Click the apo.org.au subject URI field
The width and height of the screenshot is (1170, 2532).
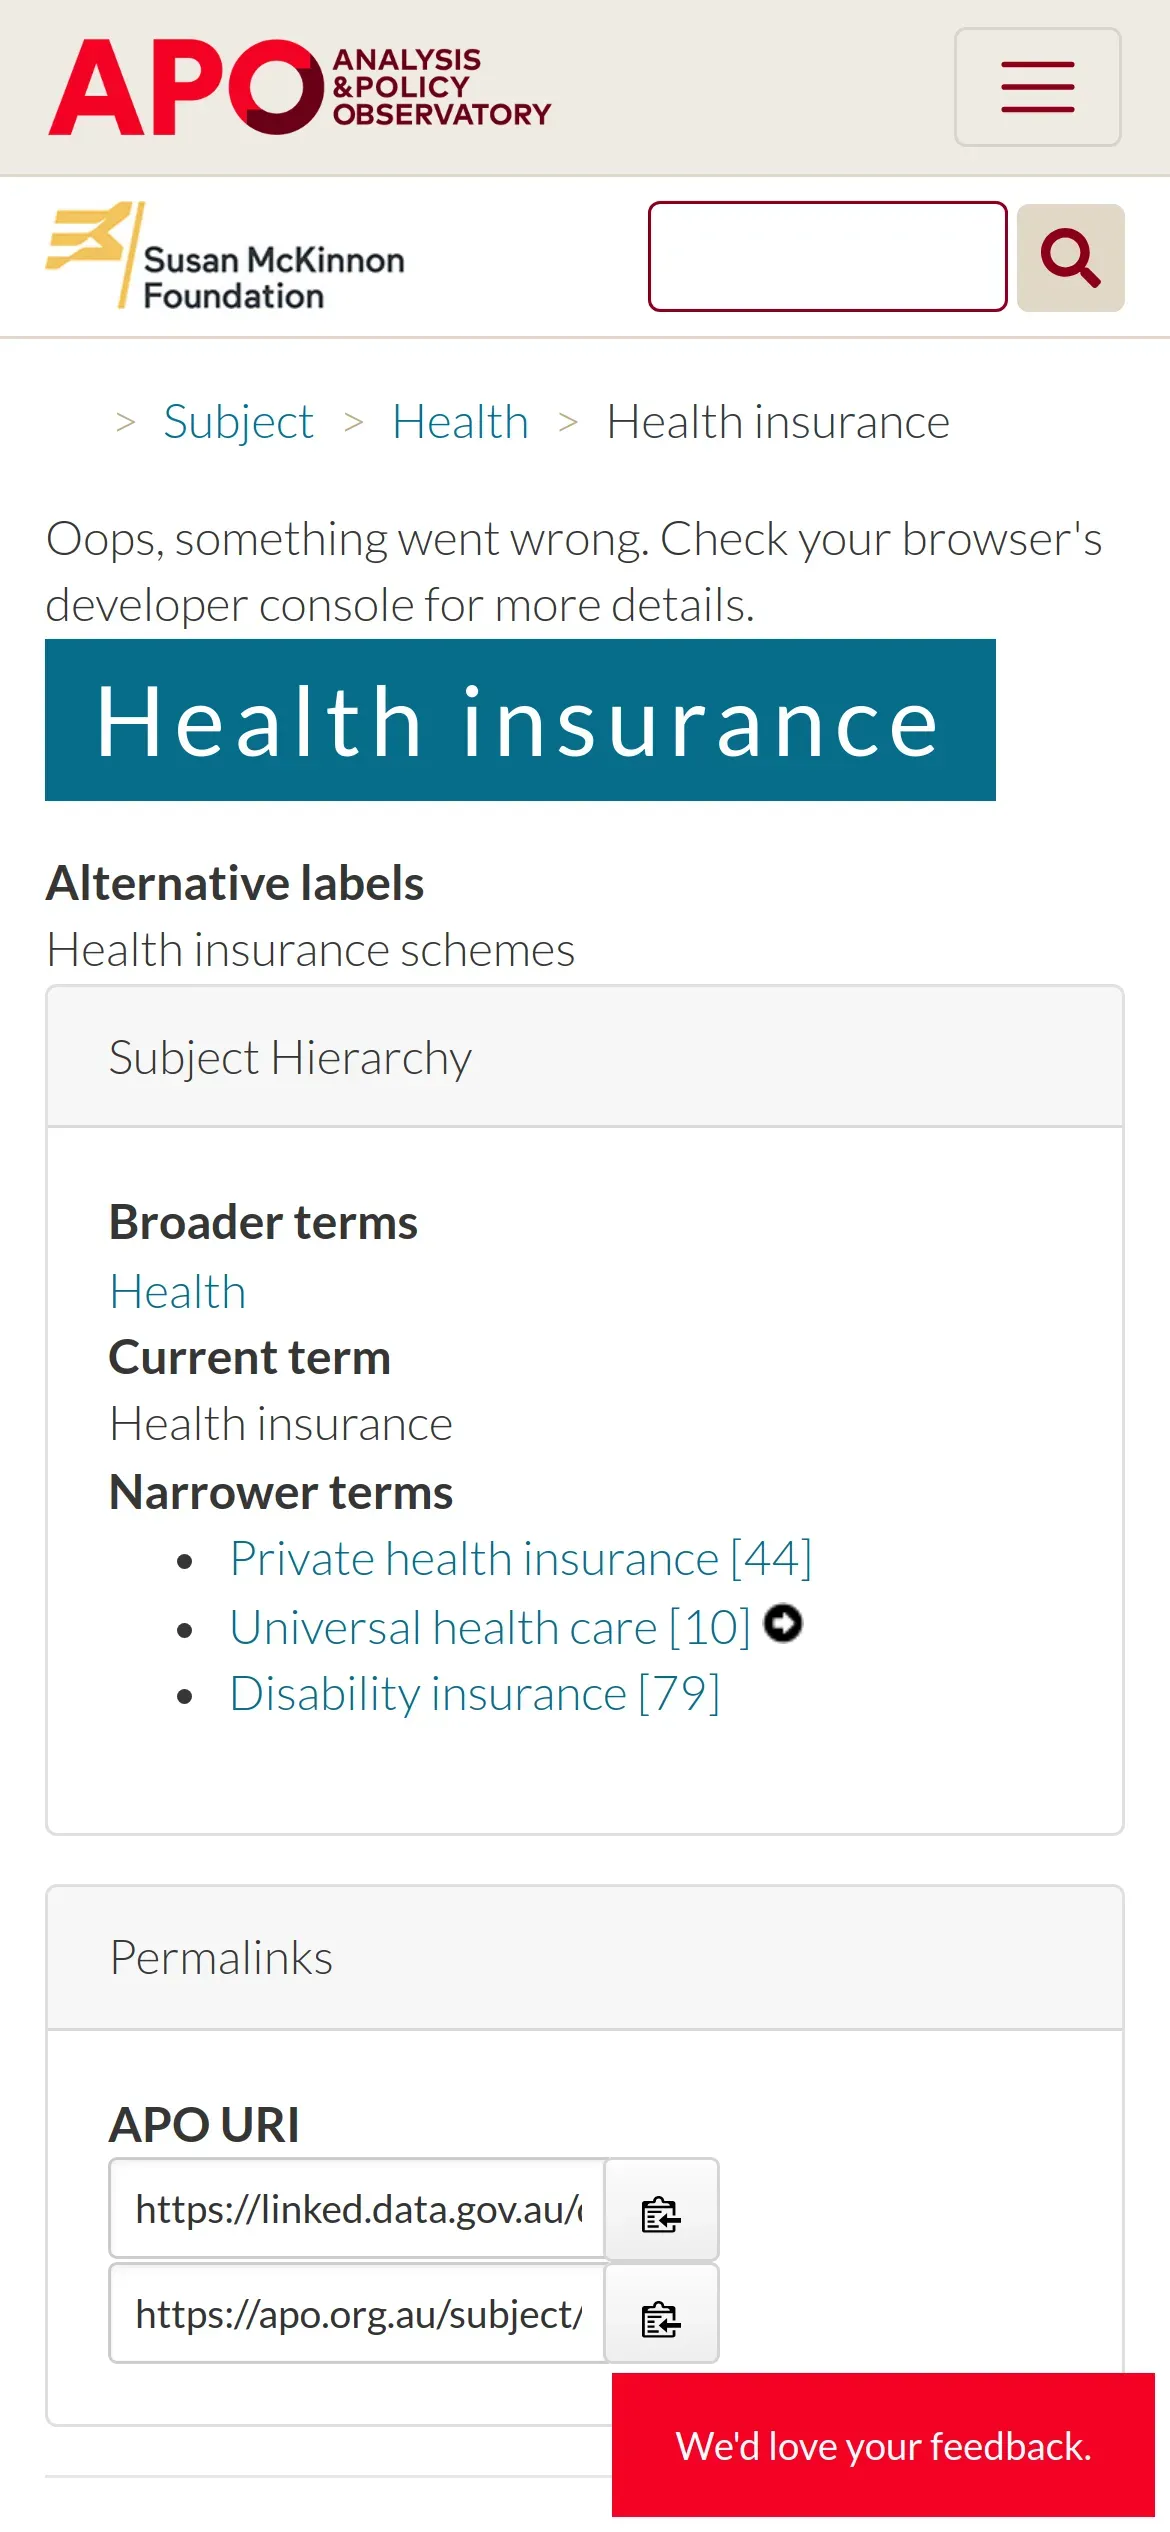357,2315
